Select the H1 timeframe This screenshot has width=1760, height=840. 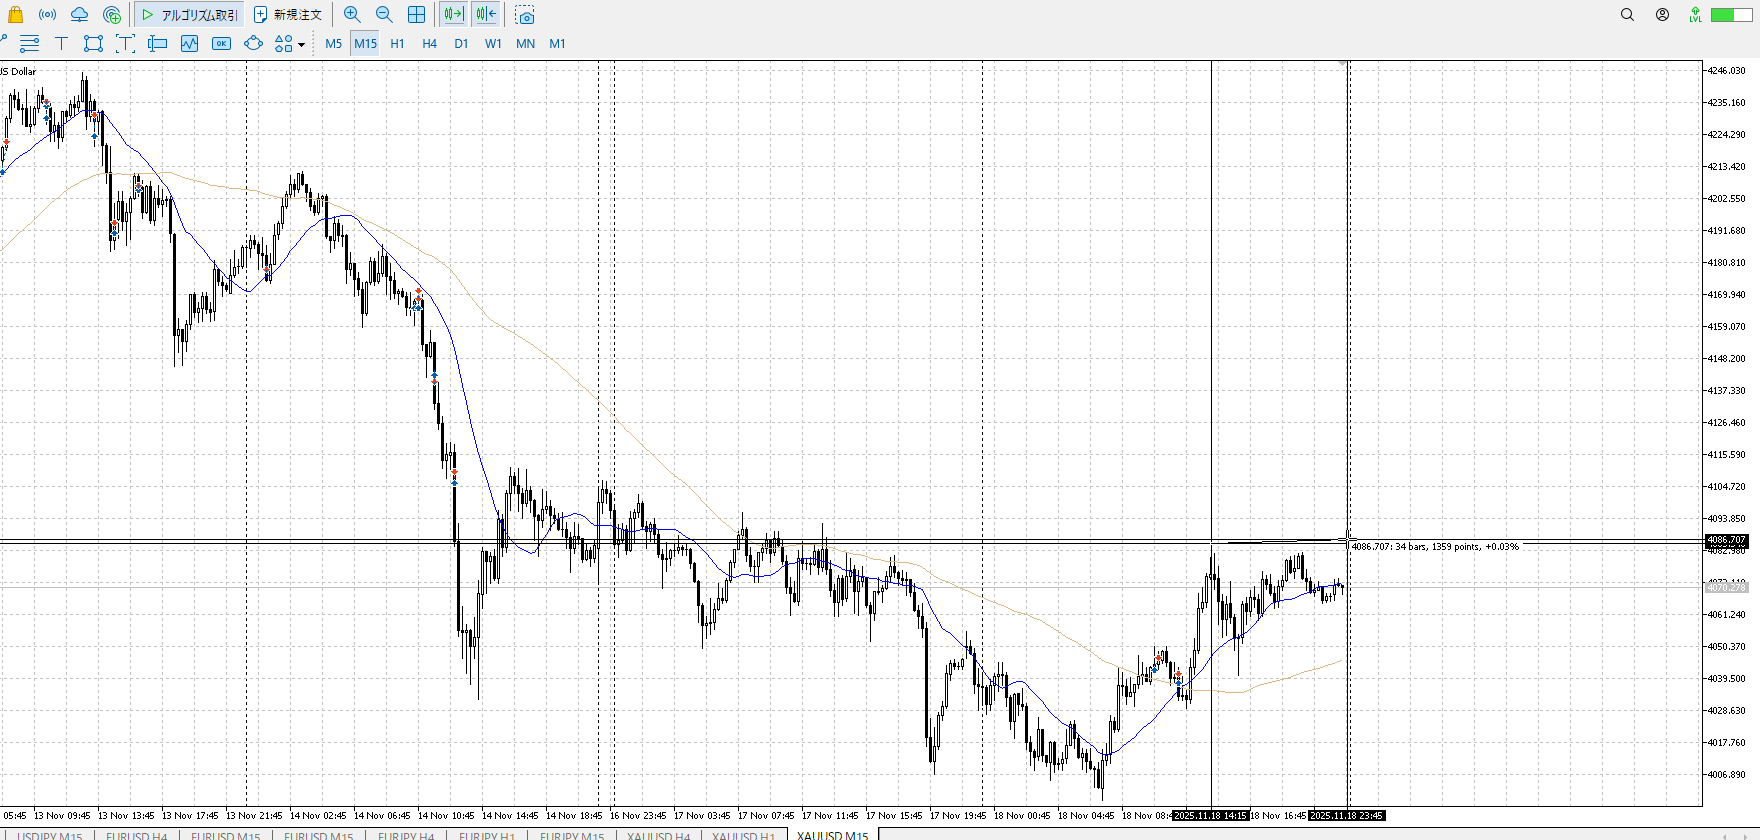(397, 44)
